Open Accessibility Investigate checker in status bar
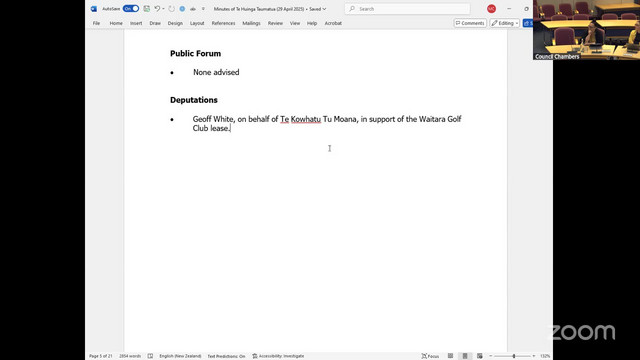640x360 pixels. pos(278,356)
